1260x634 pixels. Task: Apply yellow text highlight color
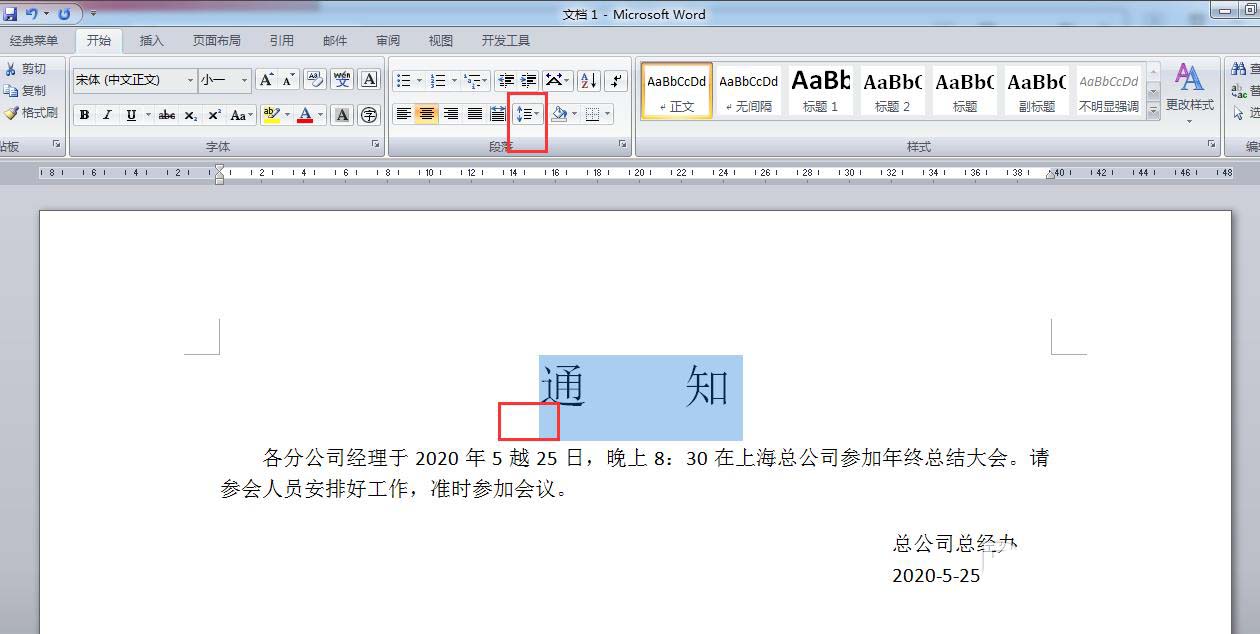(270, 115)
